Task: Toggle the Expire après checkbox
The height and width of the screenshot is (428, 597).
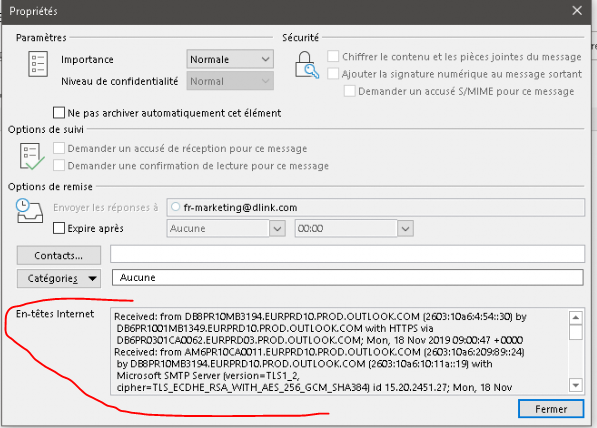Action: 59,228
